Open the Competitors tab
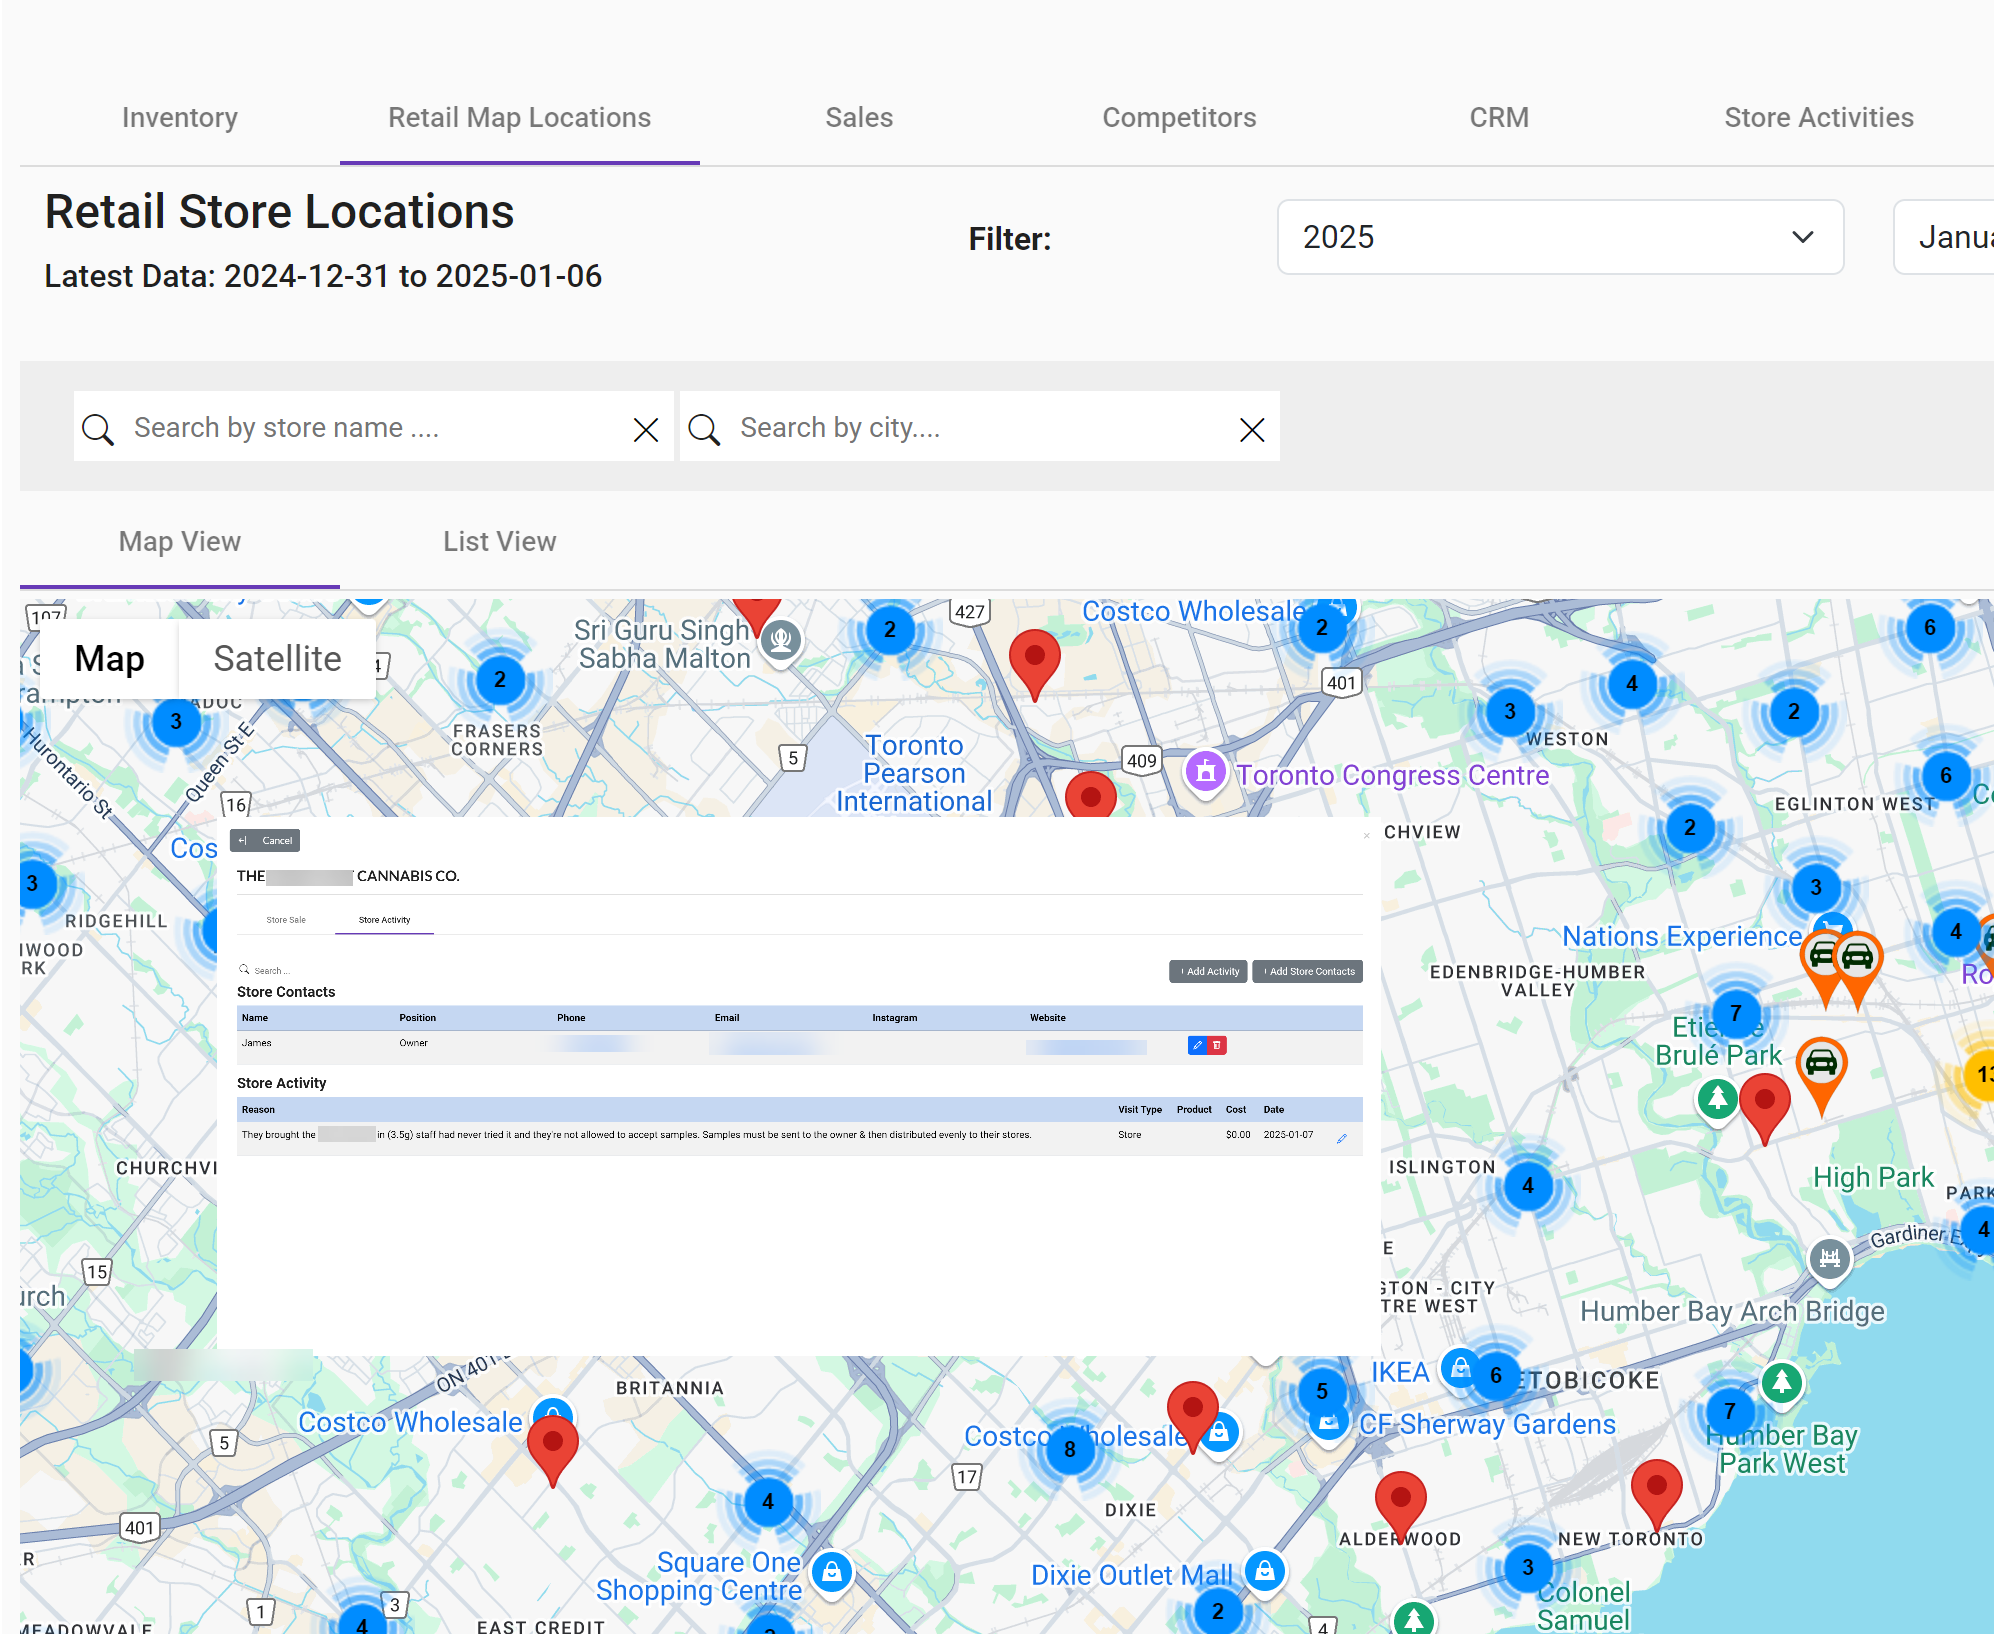The height and width of the screenshot is (1634, 1997). click(x=1178, y=118)
